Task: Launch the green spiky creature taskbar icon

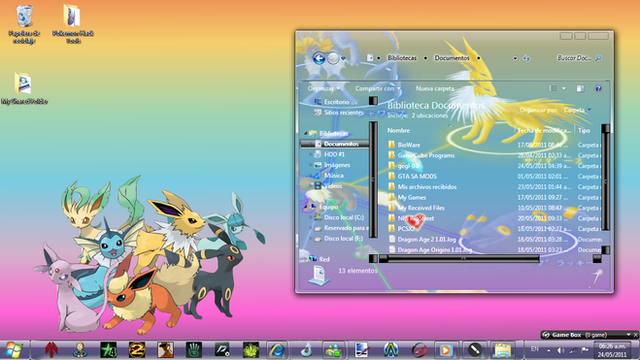Action: pos(251,350)
